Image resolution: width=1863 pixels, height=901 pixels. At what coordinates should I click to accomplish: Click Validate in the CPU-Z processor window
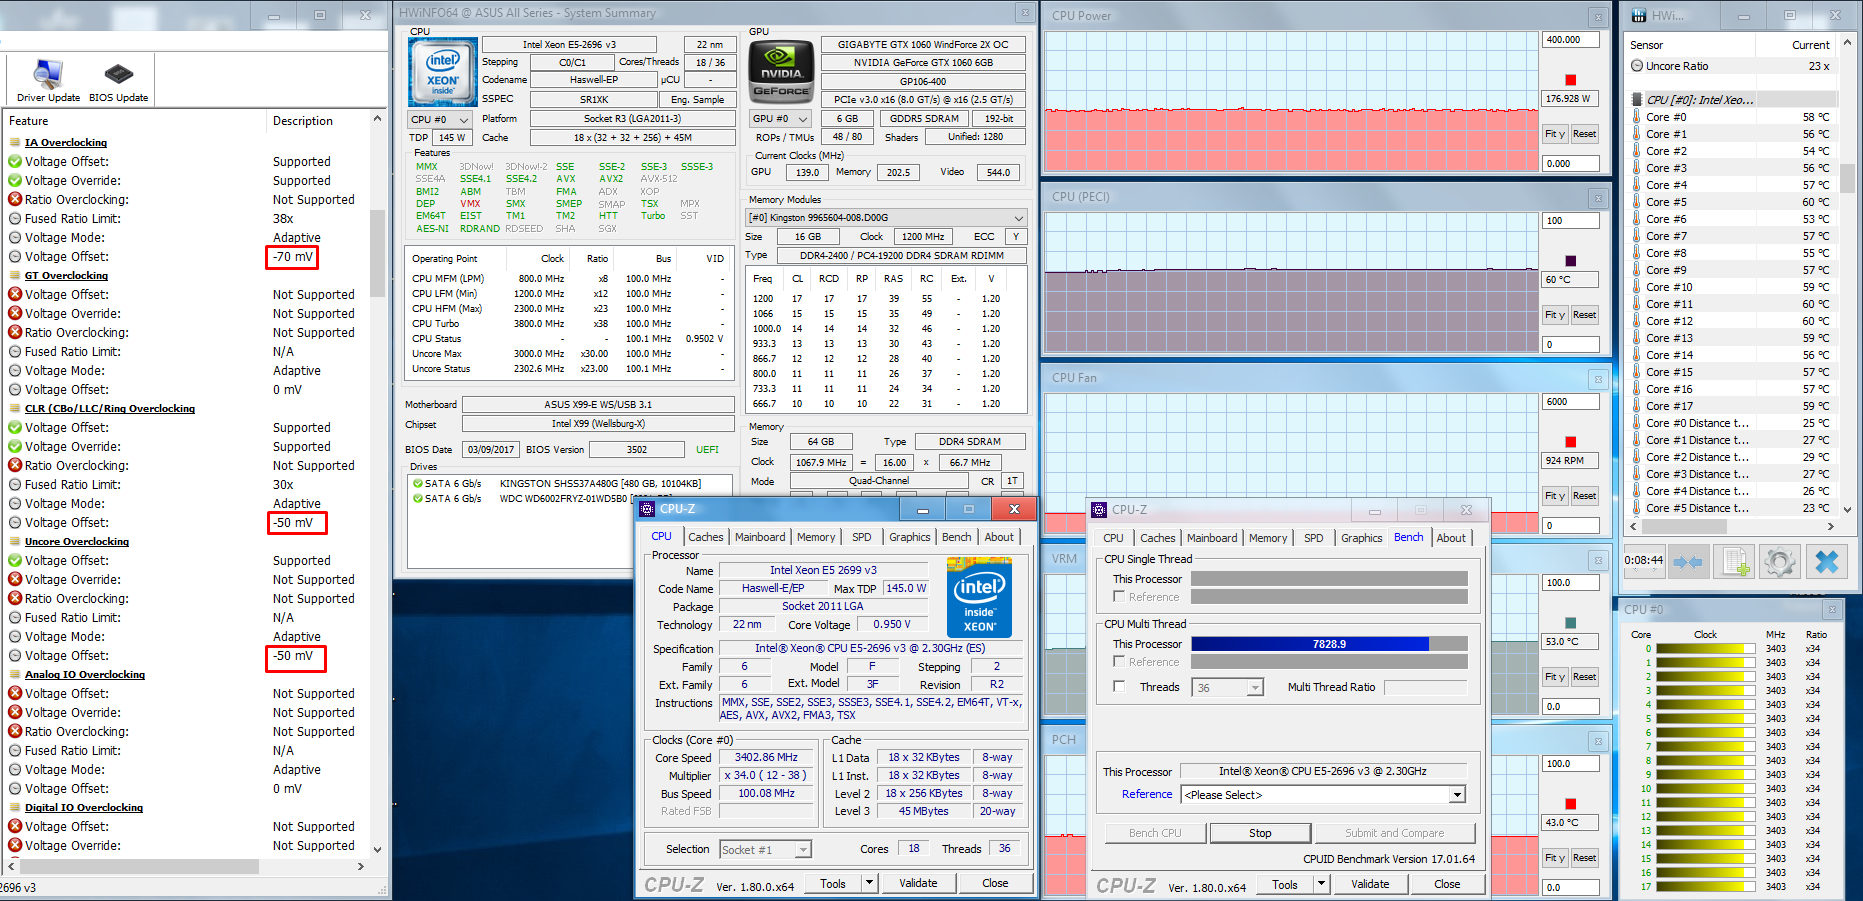(917, 883)
